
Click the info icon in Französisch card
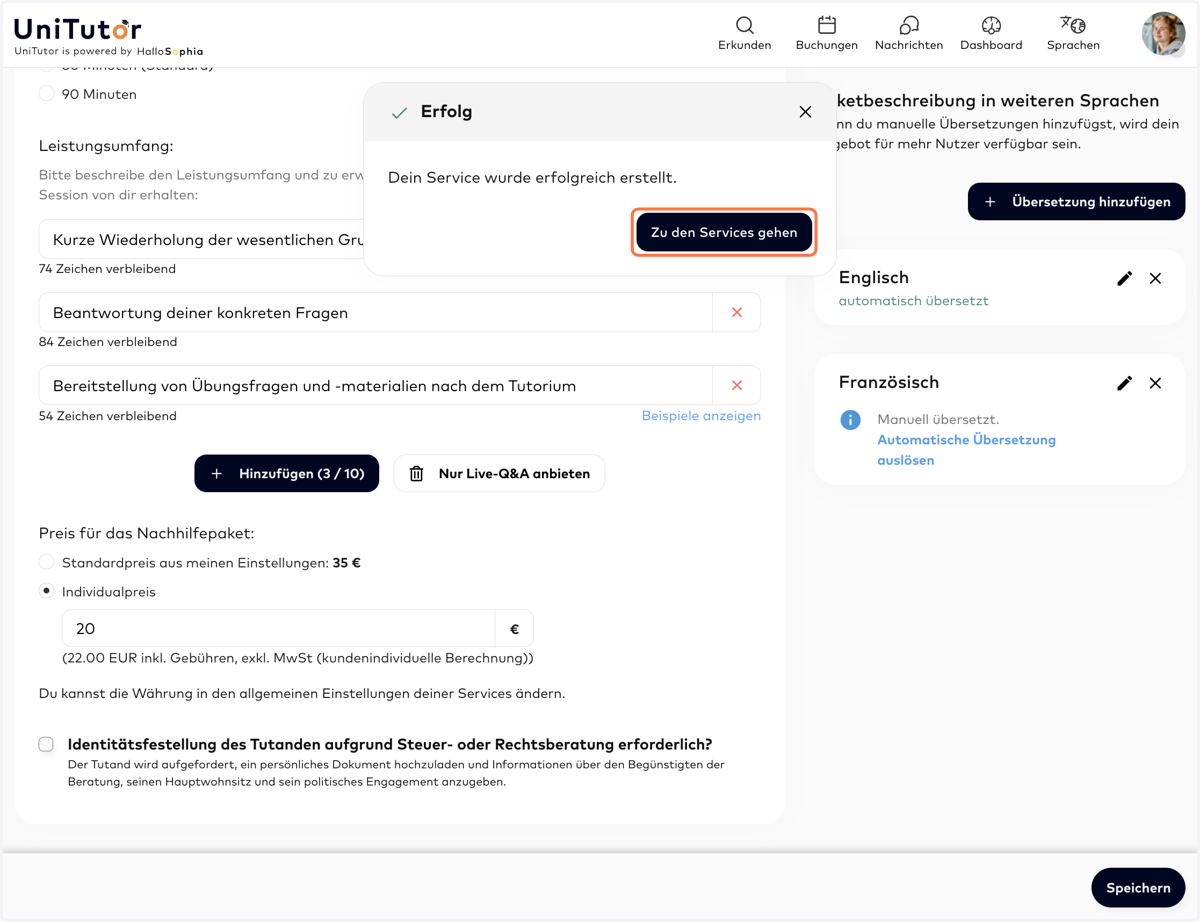(x=850, y=420)
